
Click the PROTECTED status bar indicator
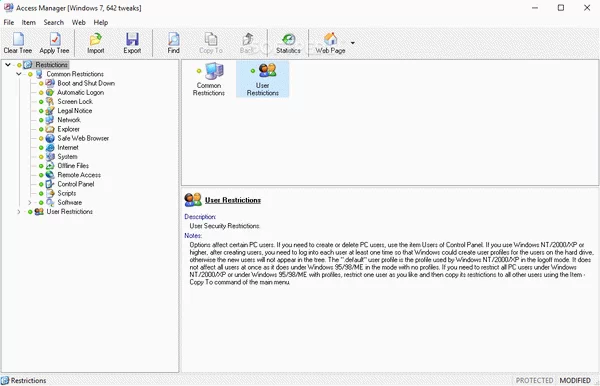click(534, 380)
